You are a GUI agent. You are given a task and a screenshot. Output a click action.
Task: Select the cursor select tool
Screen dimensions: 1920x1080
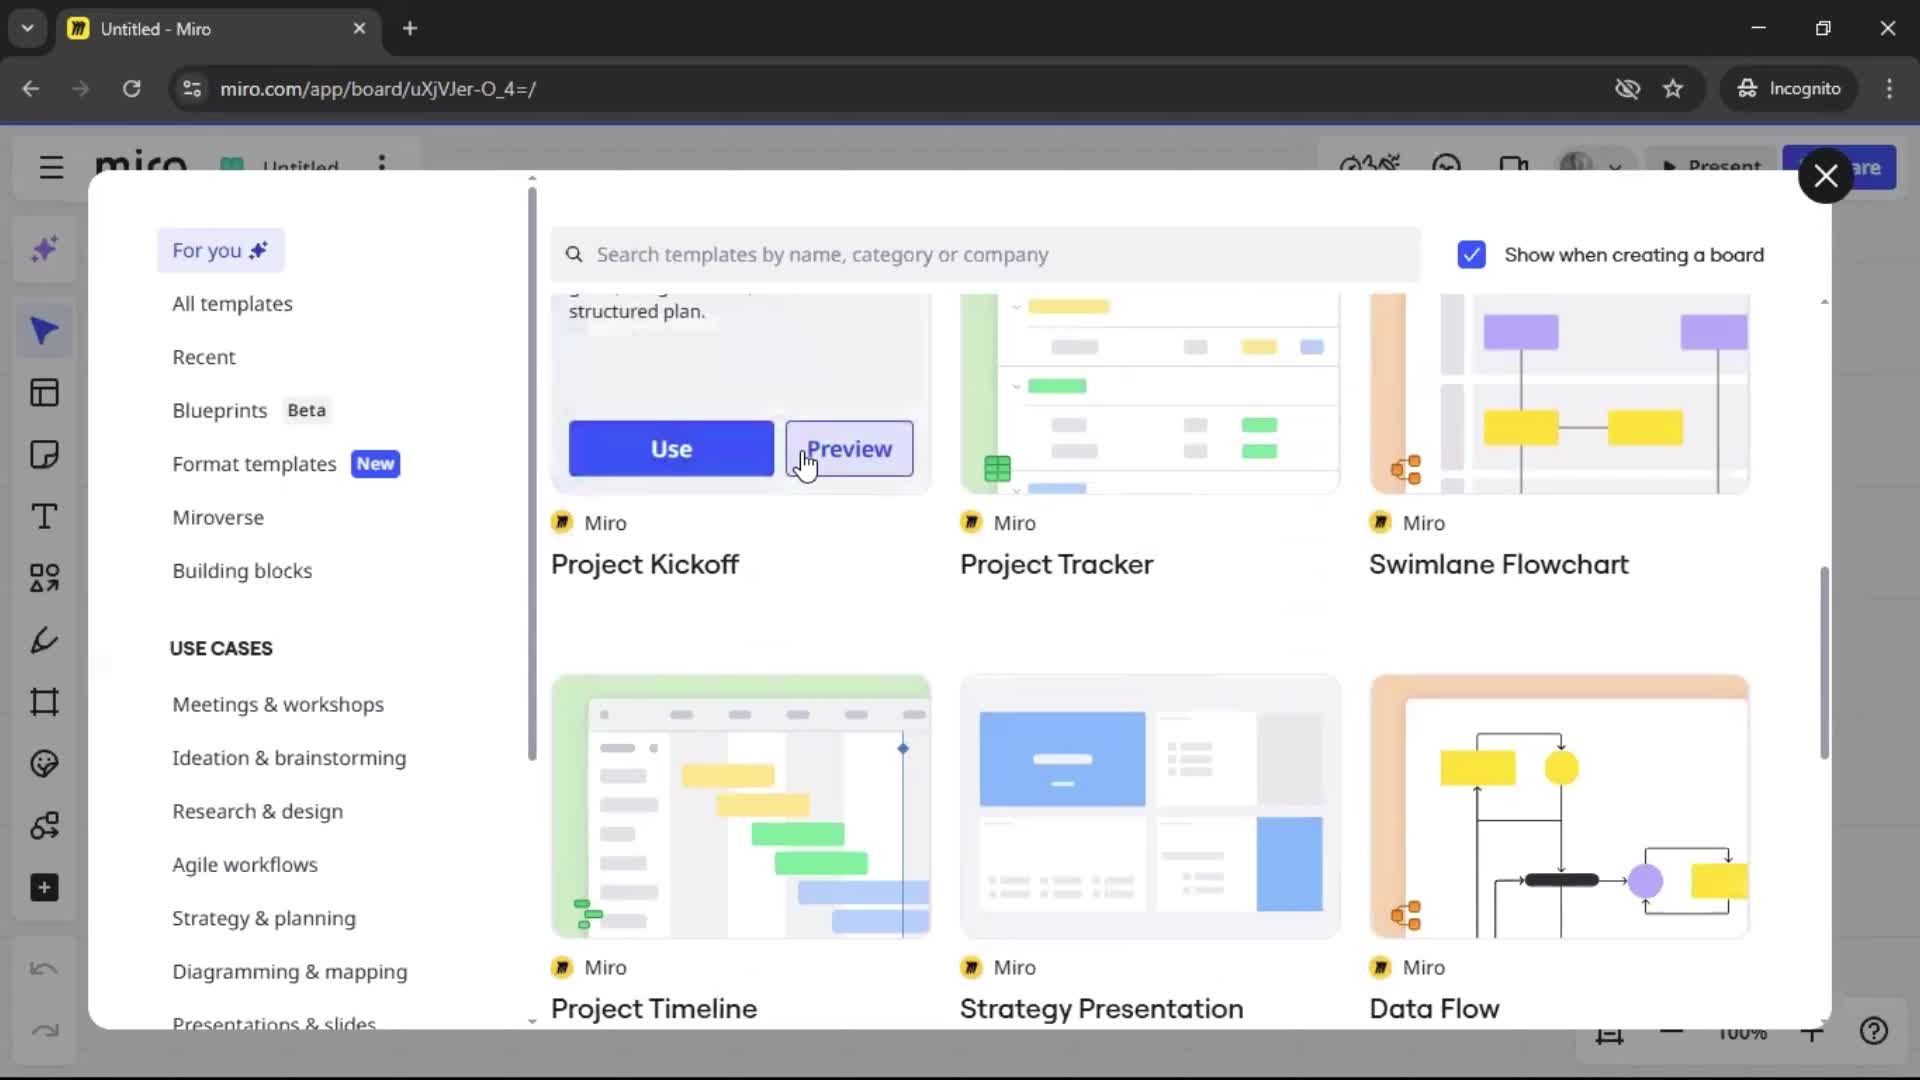click(44, 331)
